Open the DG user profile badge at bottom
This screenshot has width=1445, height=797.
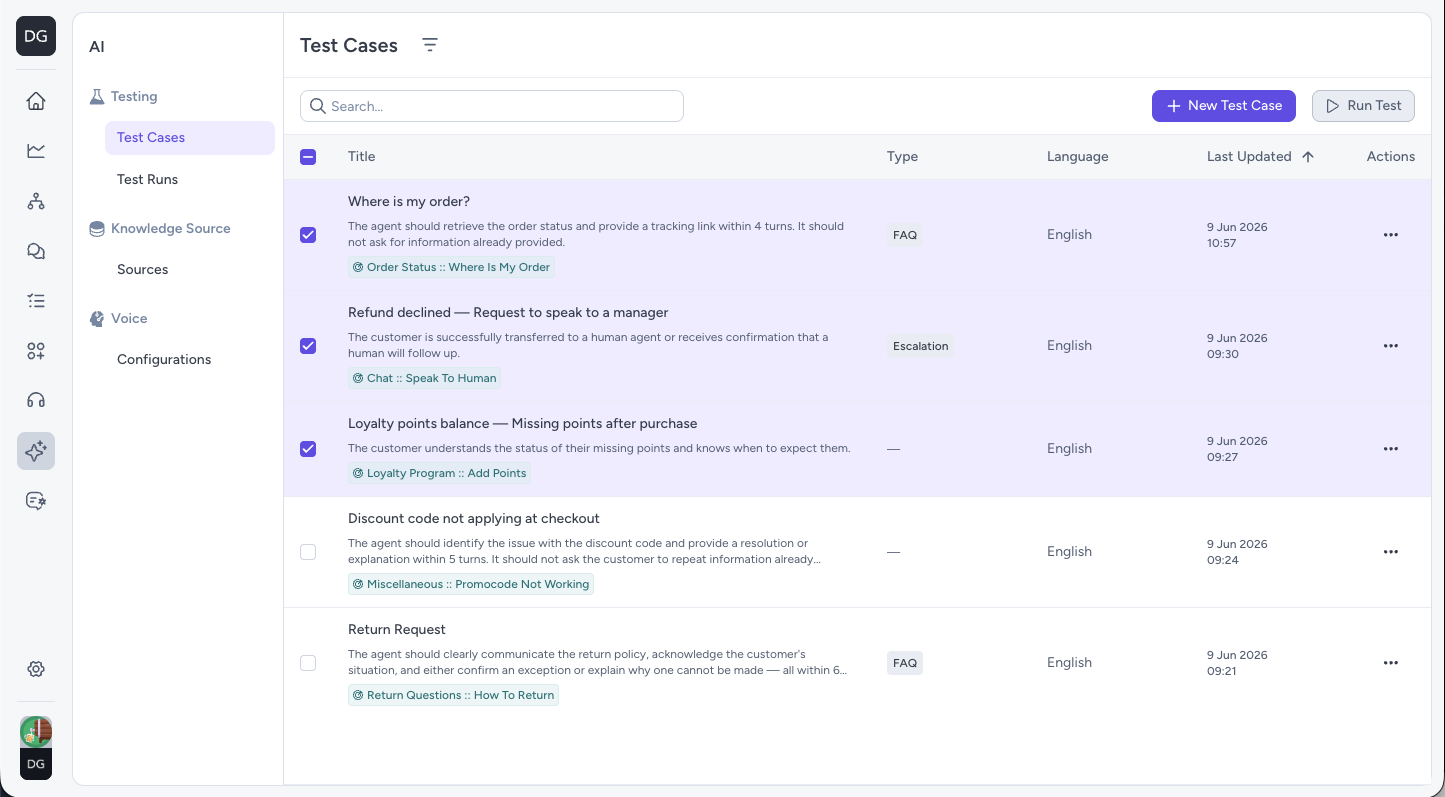click(x=36, y=764)
